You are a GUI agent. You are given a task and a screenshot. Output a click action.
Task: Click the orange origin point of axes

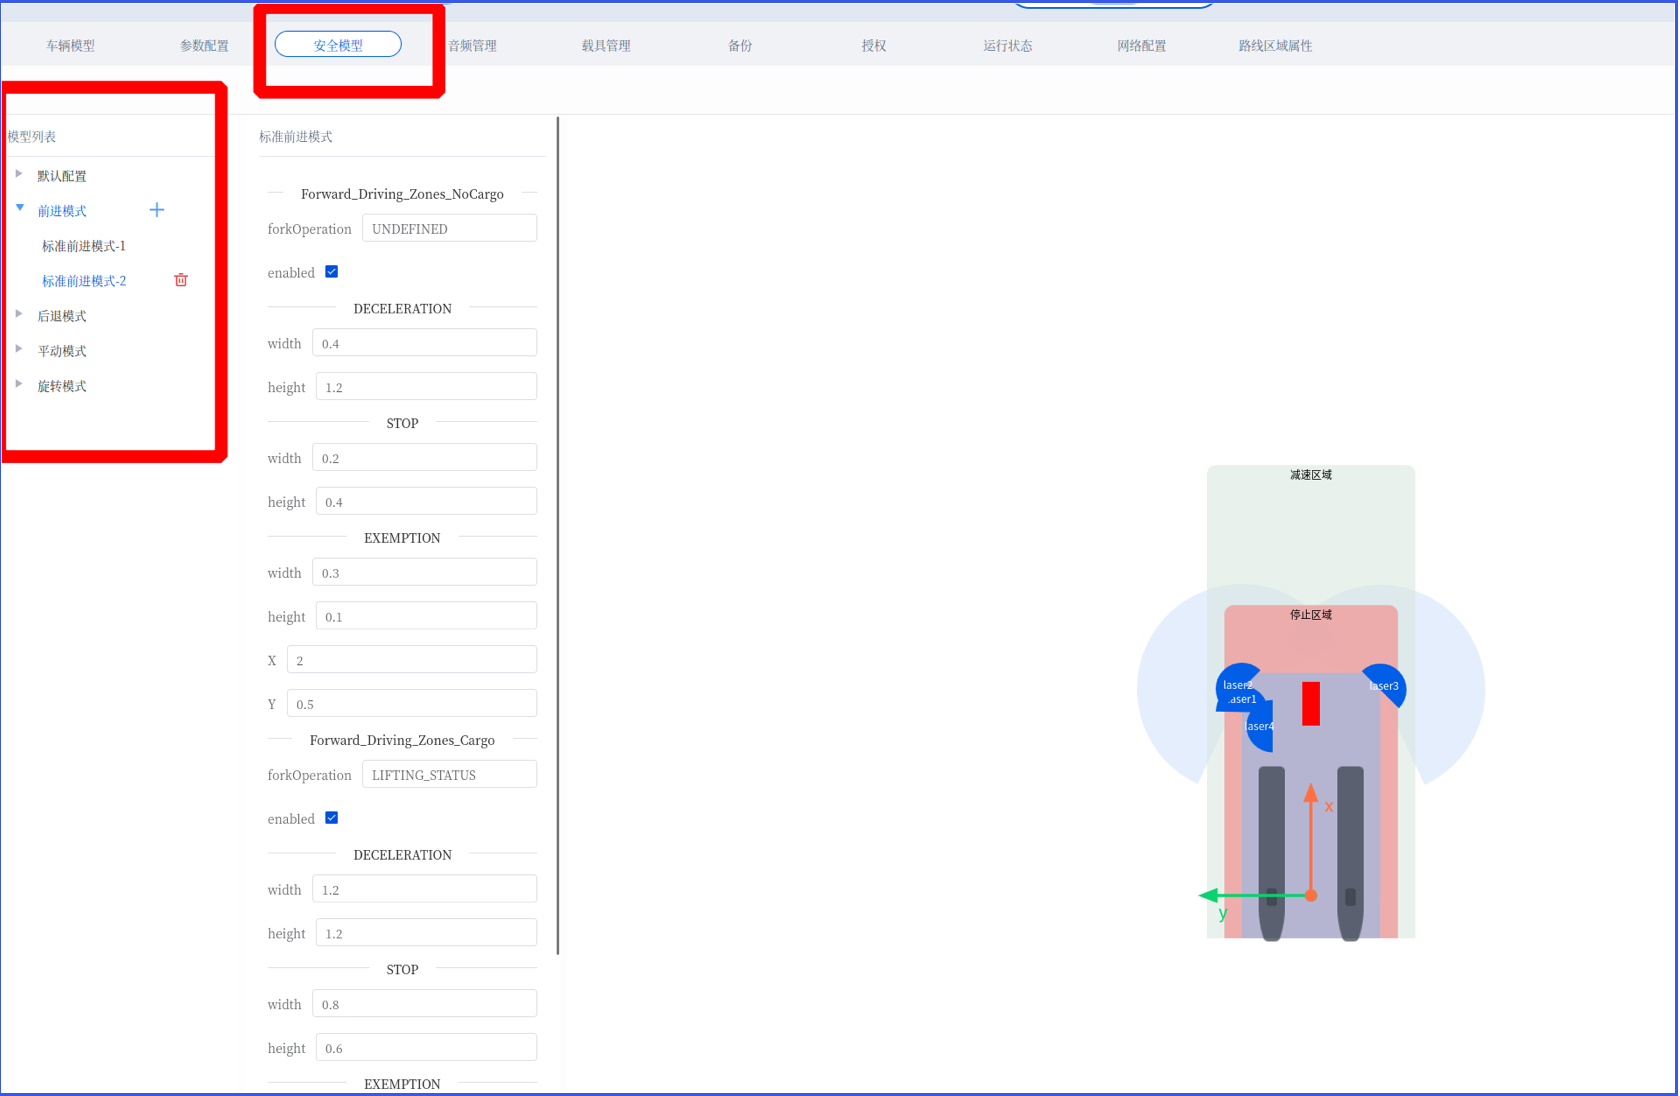point(1311,895)
